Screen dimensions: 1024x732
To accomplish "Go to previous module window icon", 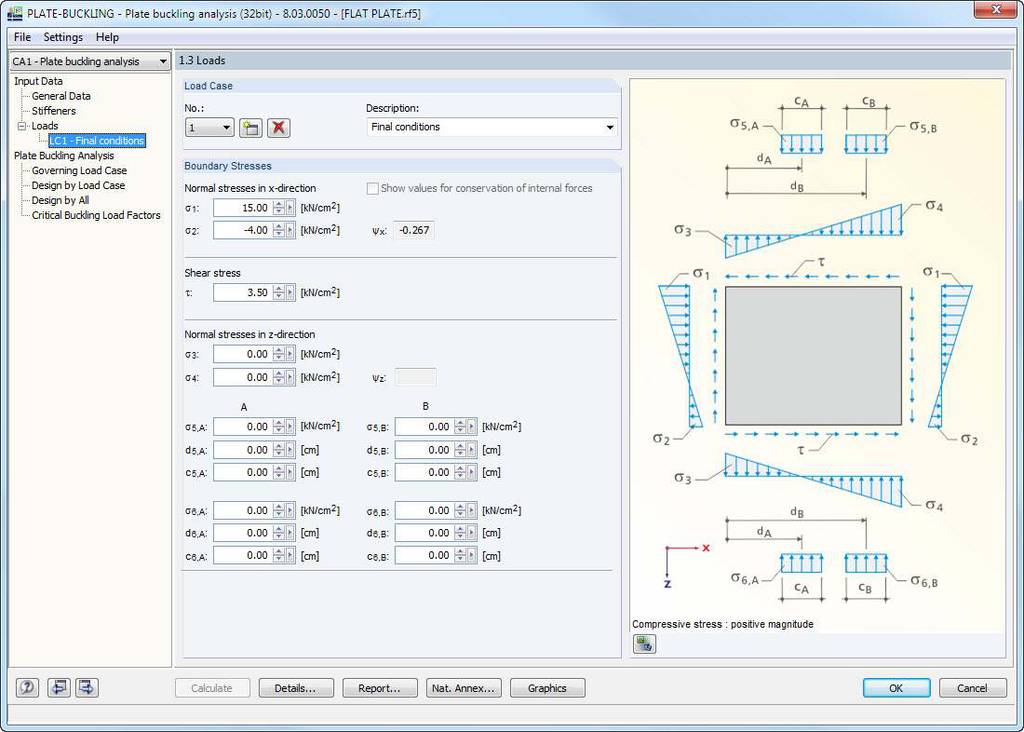I will (x=59, y=688).
